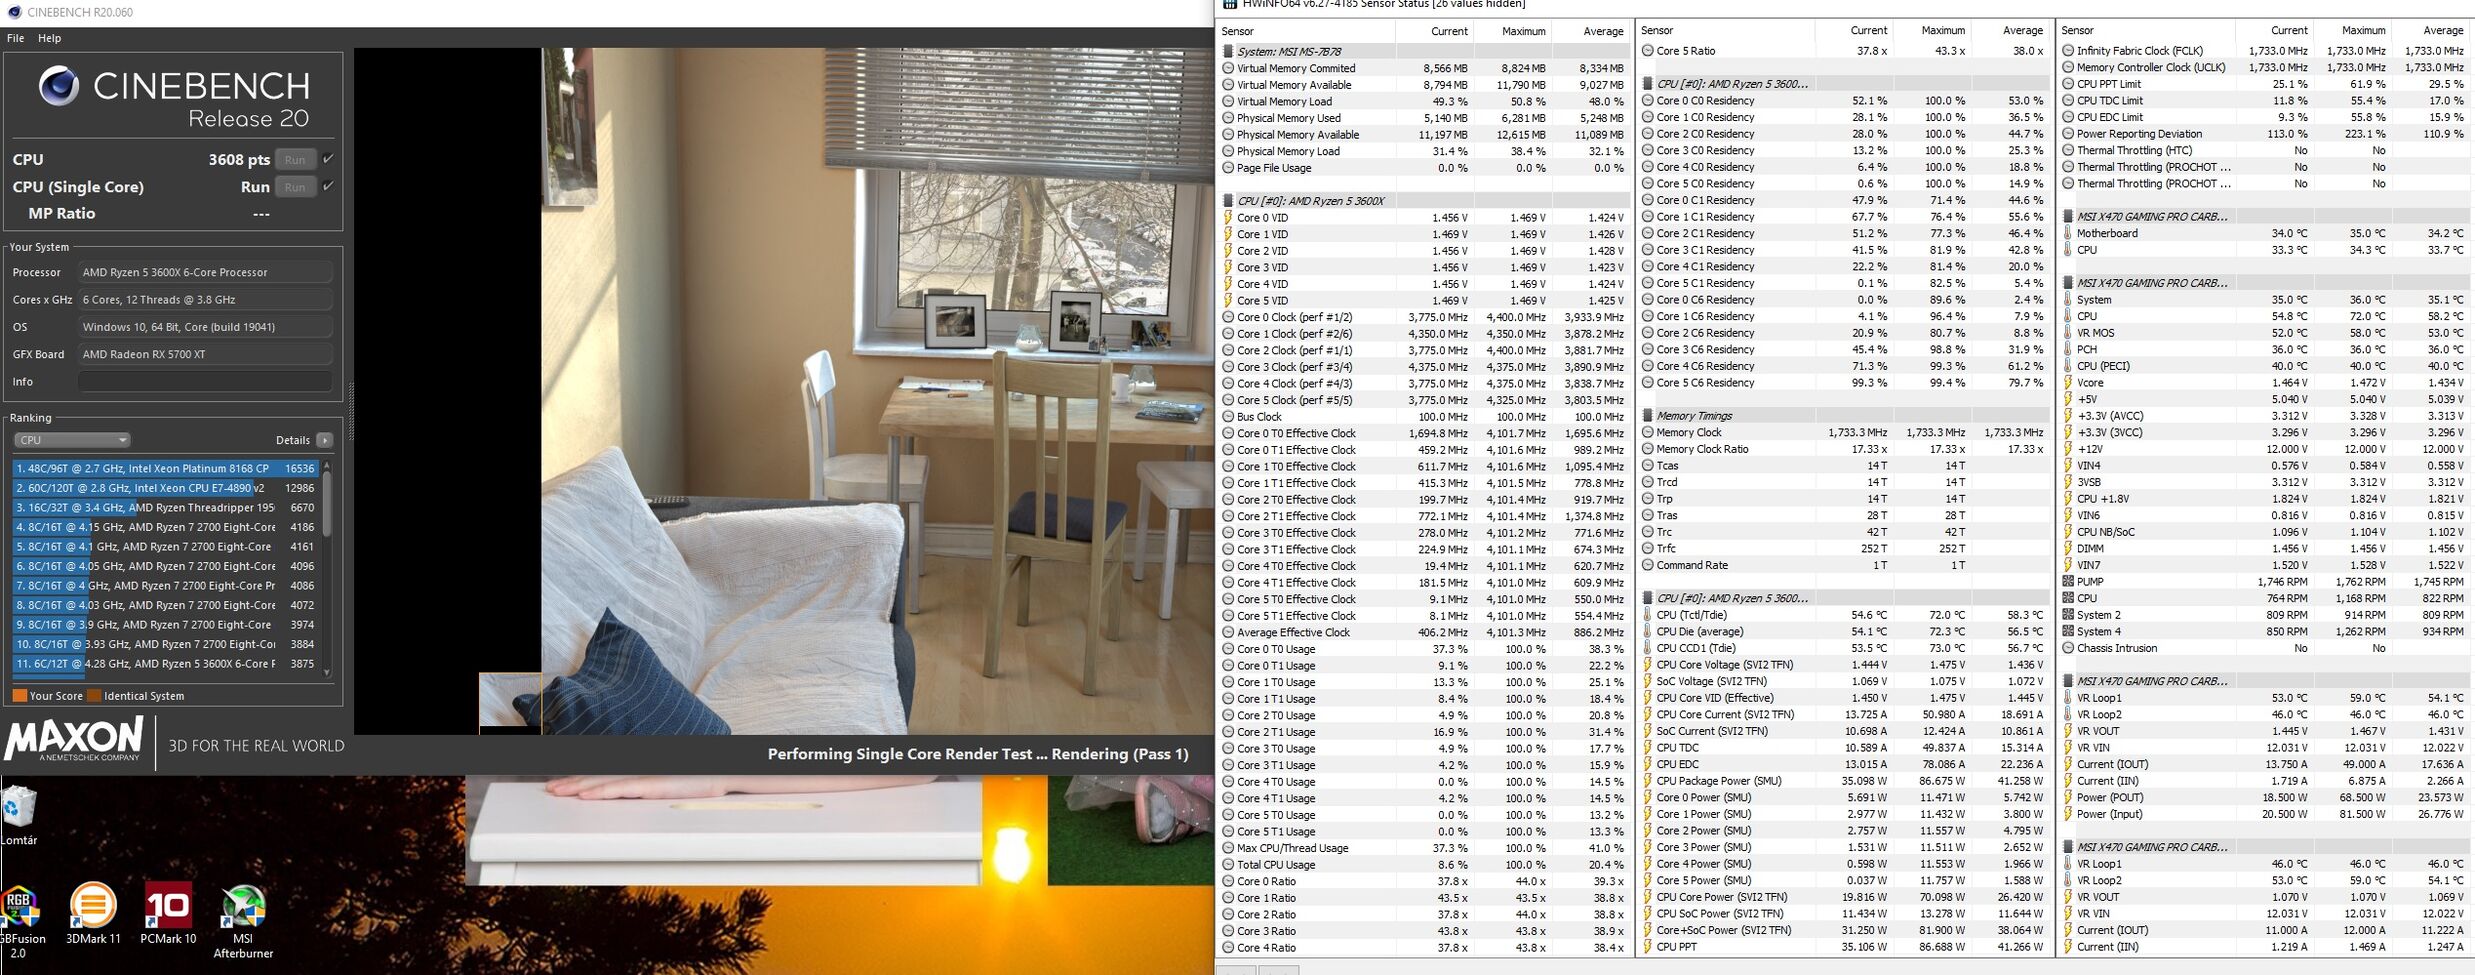
Task: Toggle the CPU (Single Core) test checkbox
Action: point(328,186)
